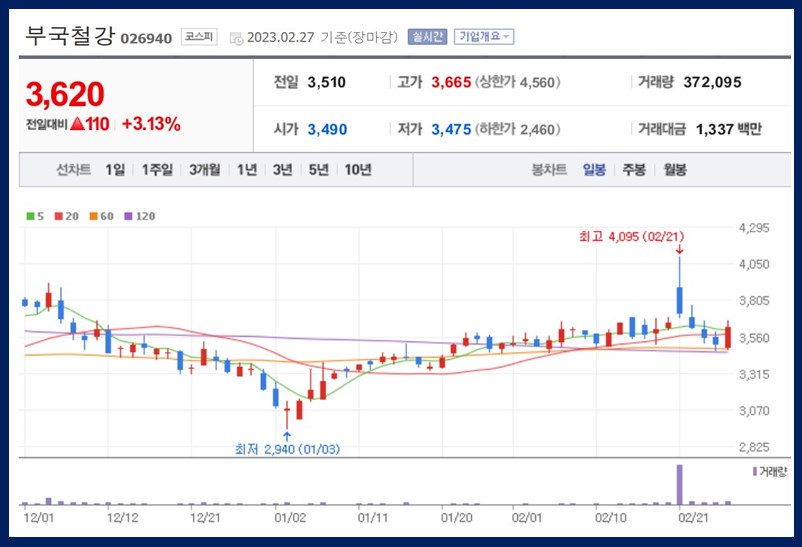The image size is (802, 547).
Task: Click the 저가 3,475 value
Action: (x=451, y=129)
